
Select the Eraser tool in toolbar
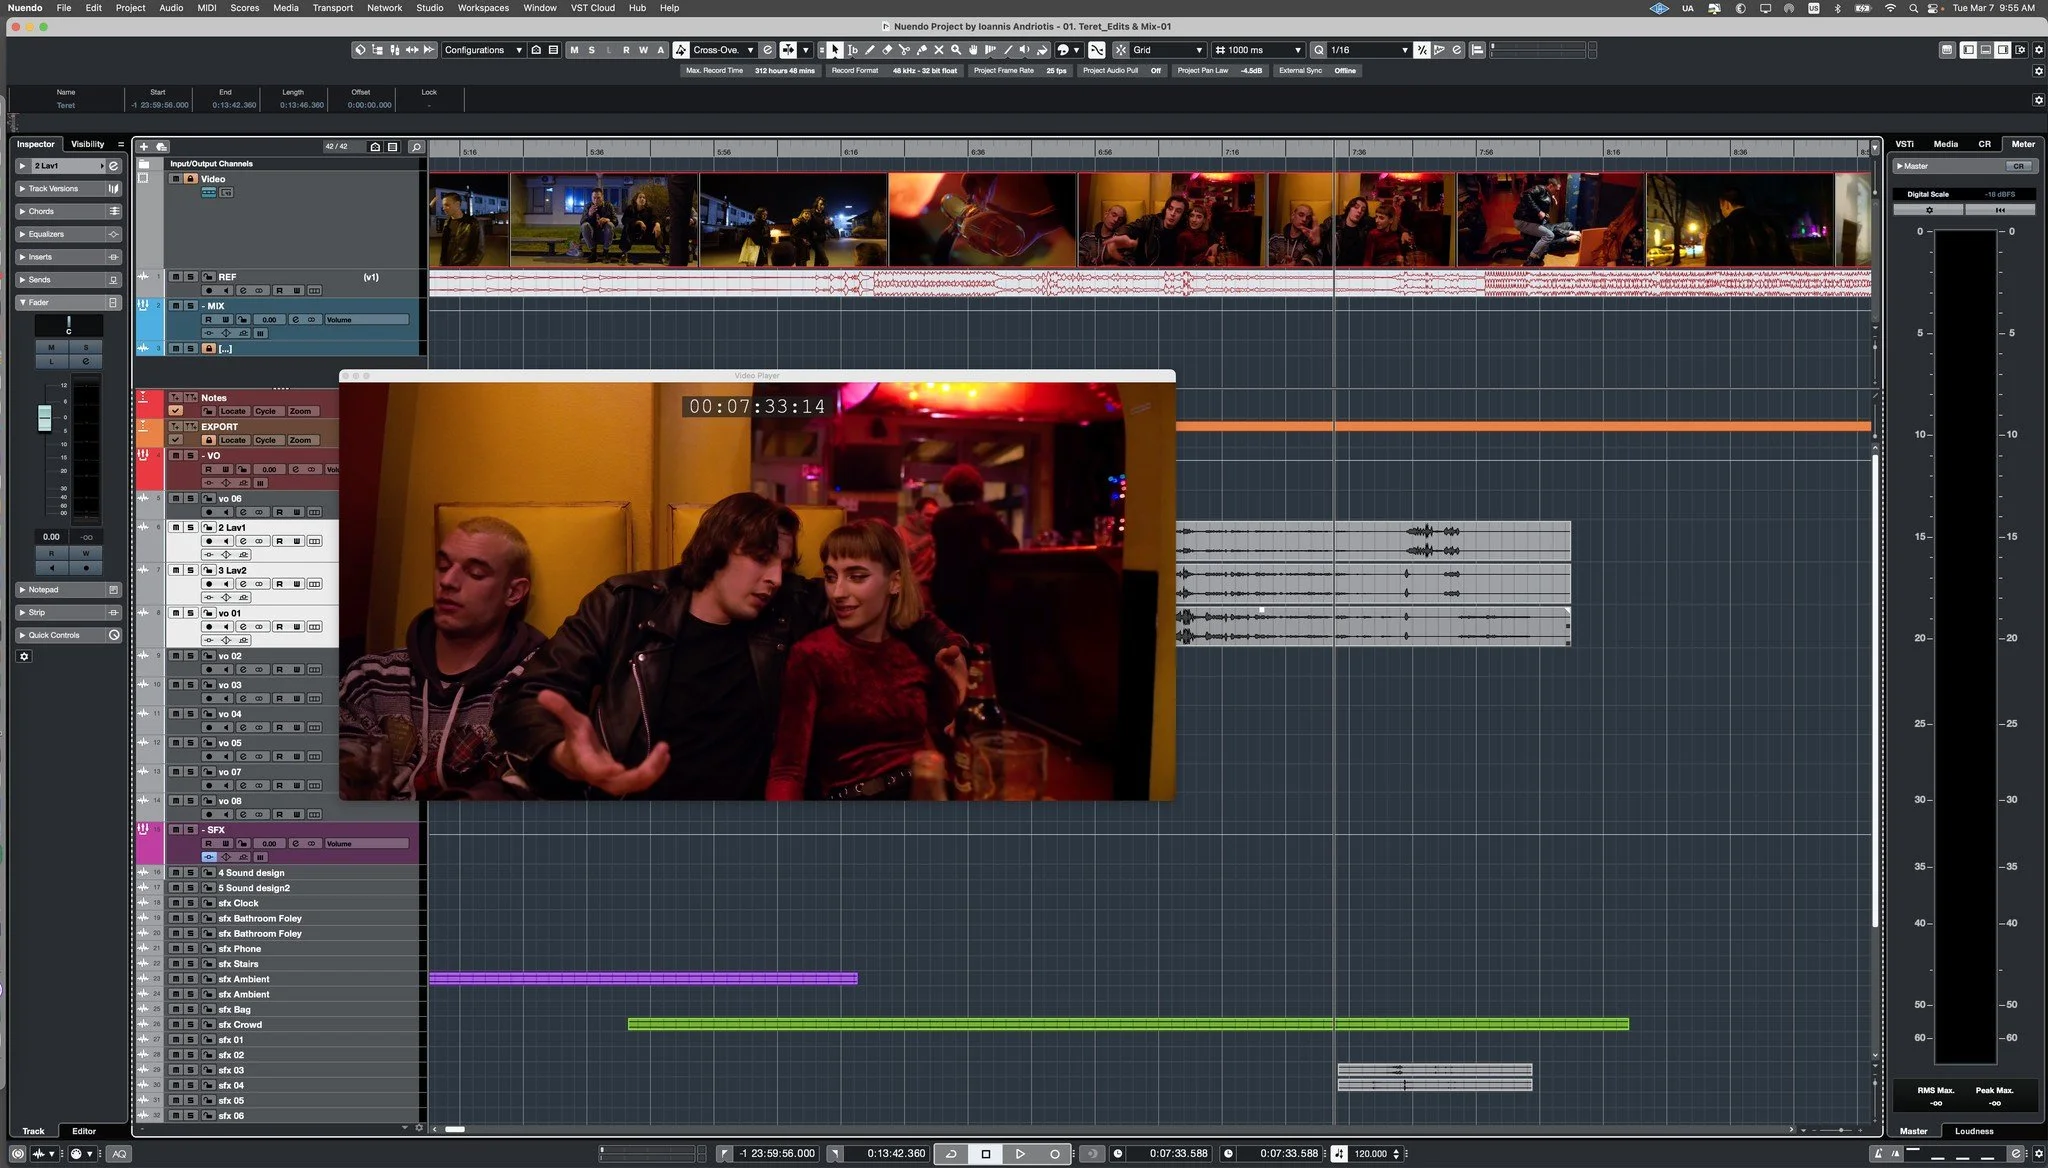coord(887,50)
